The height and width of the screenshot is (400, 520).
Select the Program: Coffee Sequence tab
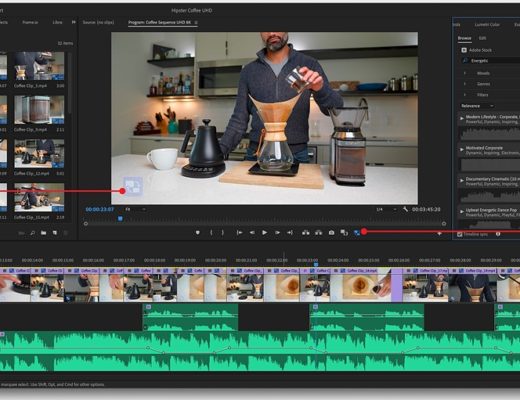(159, 22)
